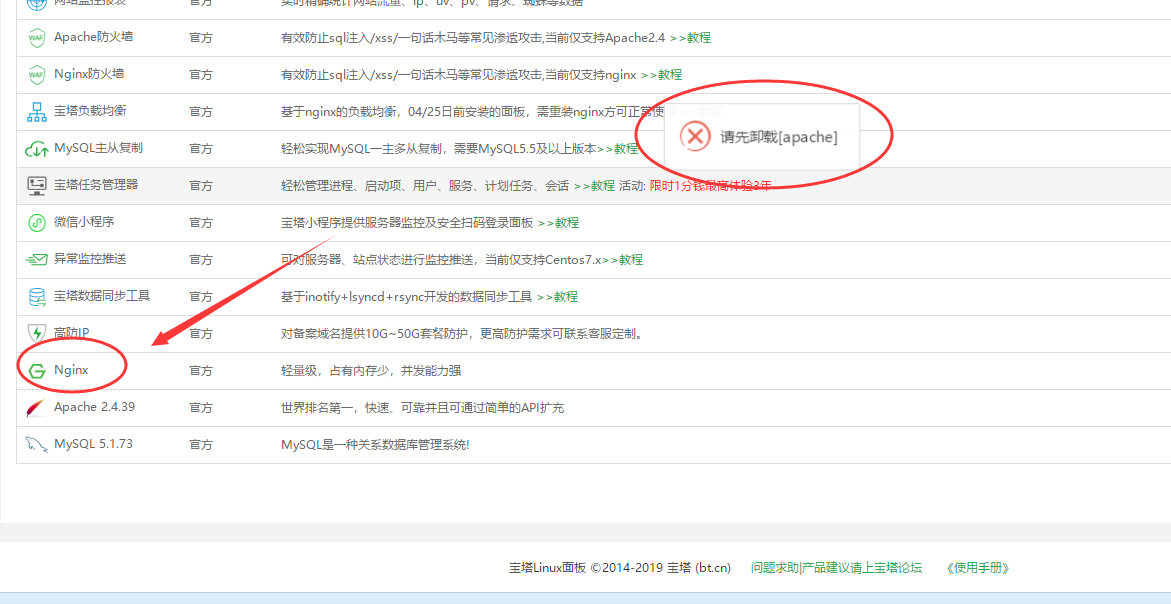The width and height of the screenshot is (1171, 604).
Task: Click the Apache 2.4.39 feather icon
Action: pyautogui.click(x=36, y=408)
